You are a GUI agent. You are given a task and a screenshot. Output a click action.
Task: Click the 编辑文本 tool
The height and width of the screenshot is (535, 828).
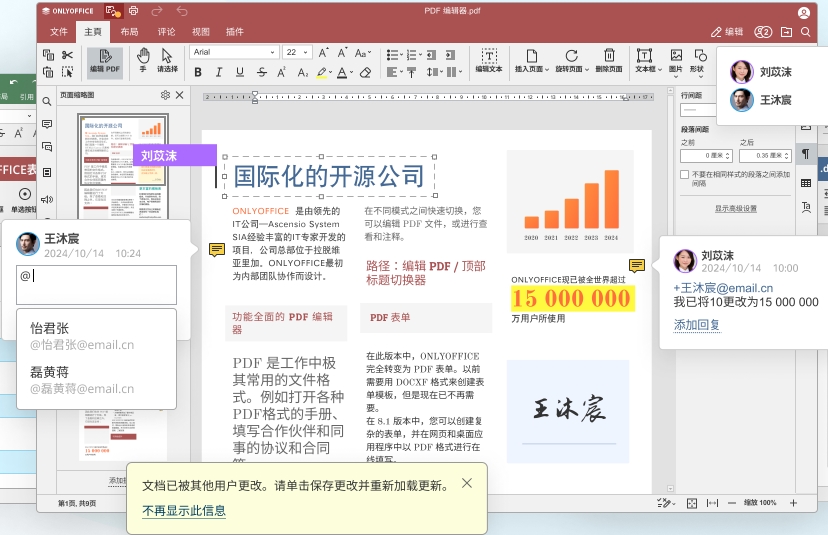pos(489,61)
